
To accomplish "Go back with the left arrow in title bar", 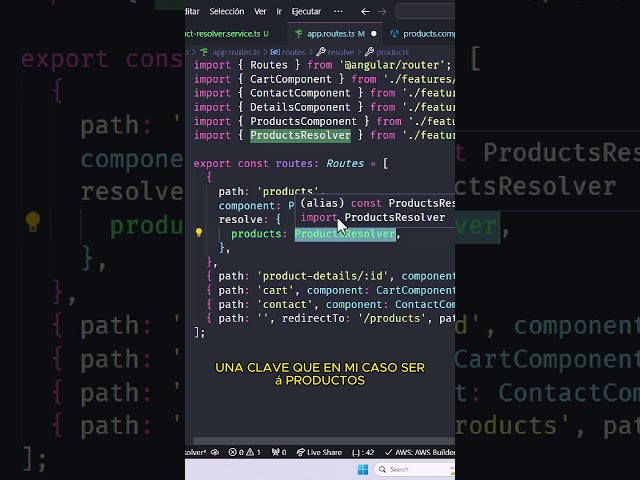I will (x=365, y=11).
